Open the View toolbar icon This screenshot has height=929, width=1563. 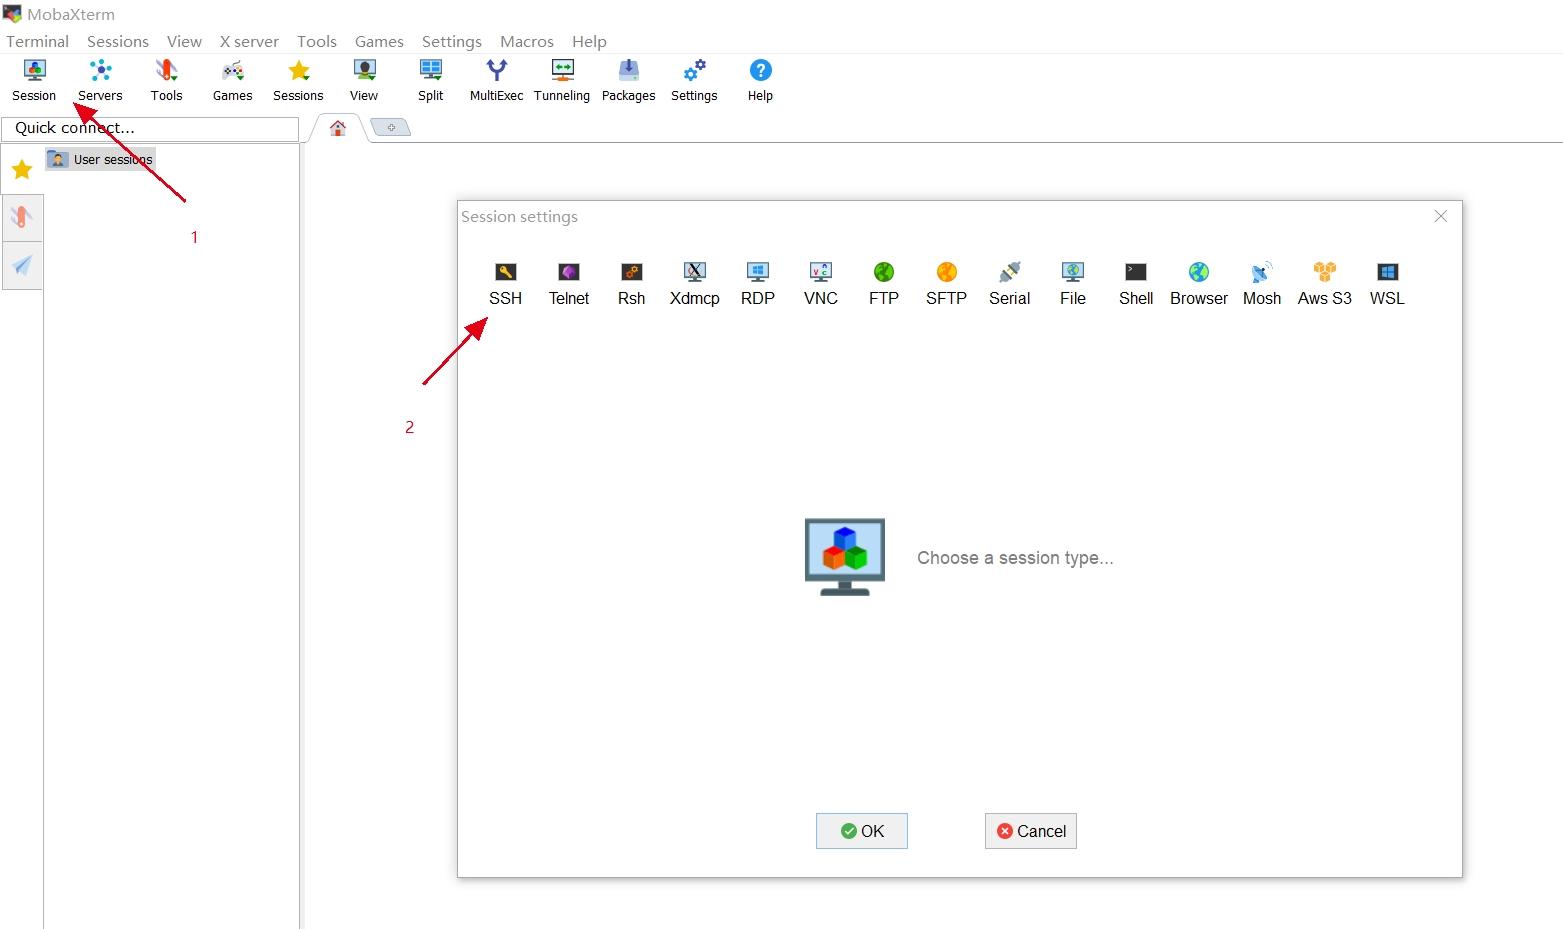(x=364, y=81)
